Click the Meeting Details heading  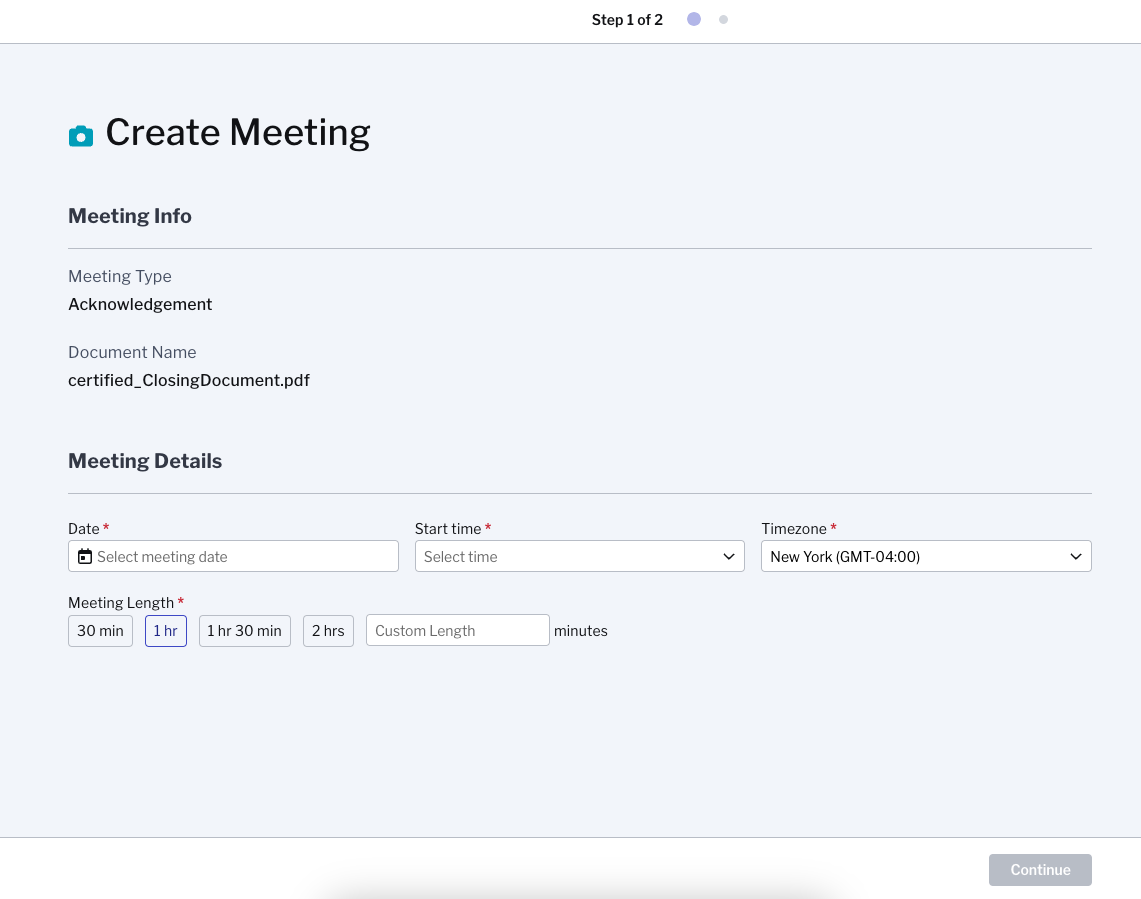(146, 462)
